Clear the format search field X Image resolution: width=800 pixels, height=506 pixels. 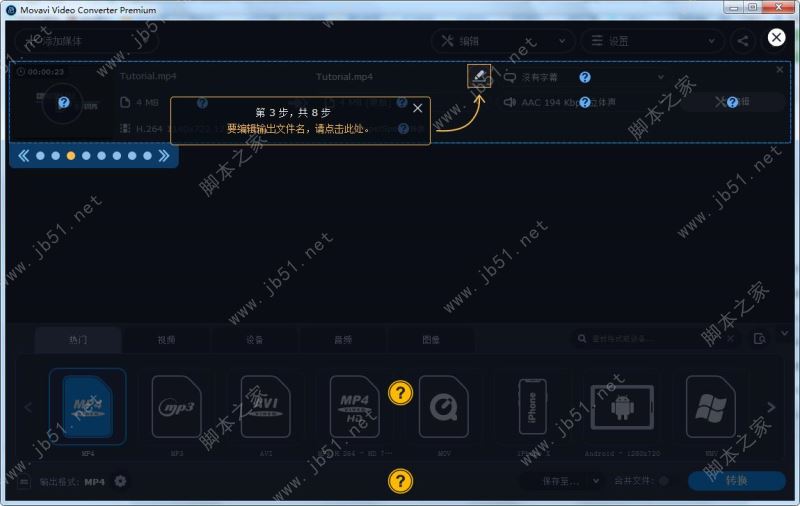pyautogui.click(x=730, y=339)
